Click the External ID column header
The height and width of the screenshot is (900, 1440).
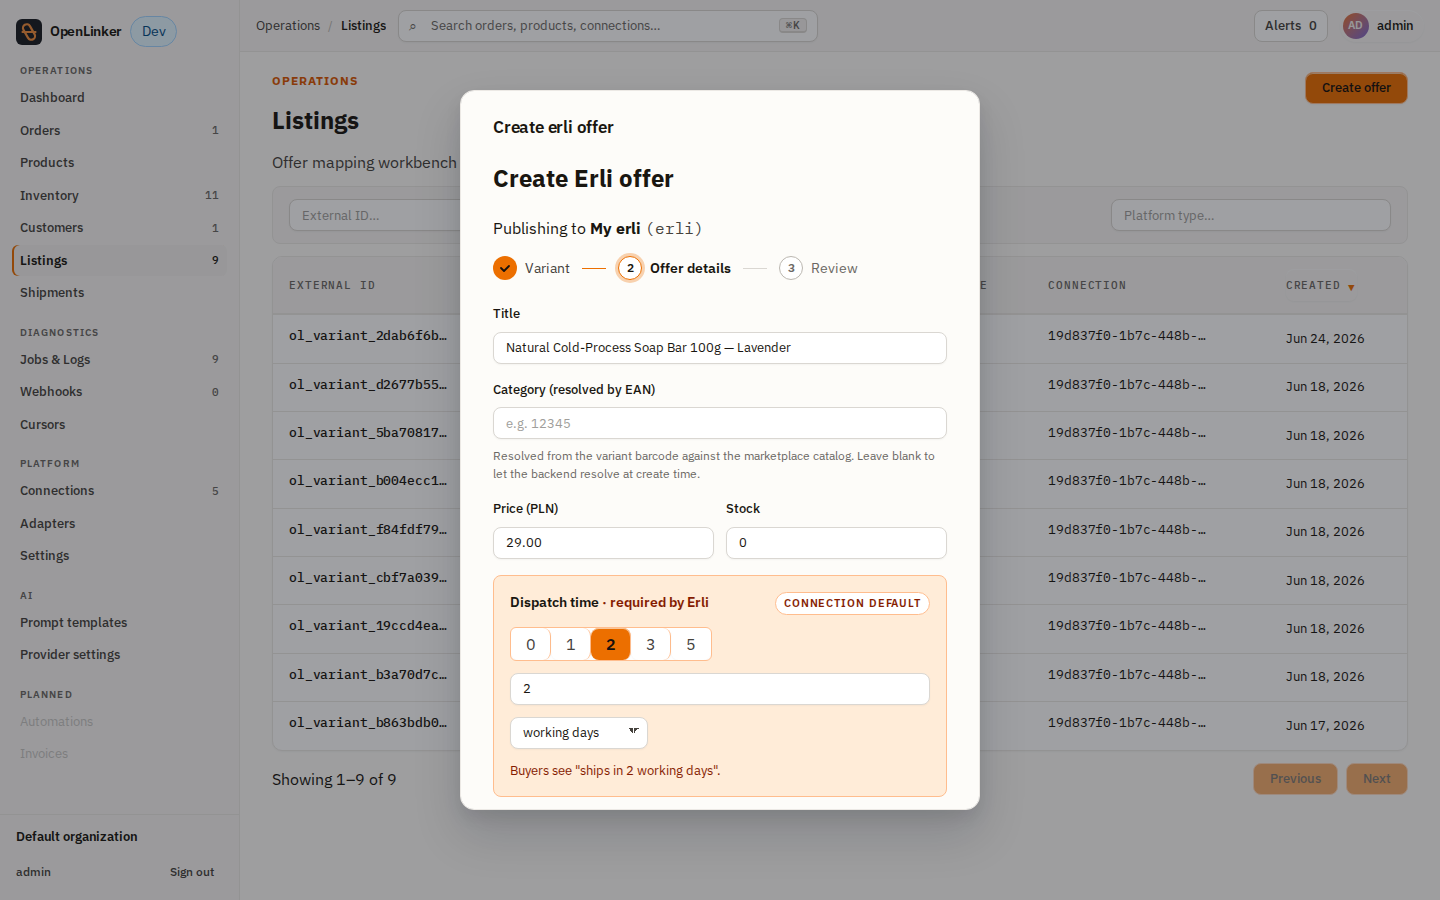click(332, 286)
